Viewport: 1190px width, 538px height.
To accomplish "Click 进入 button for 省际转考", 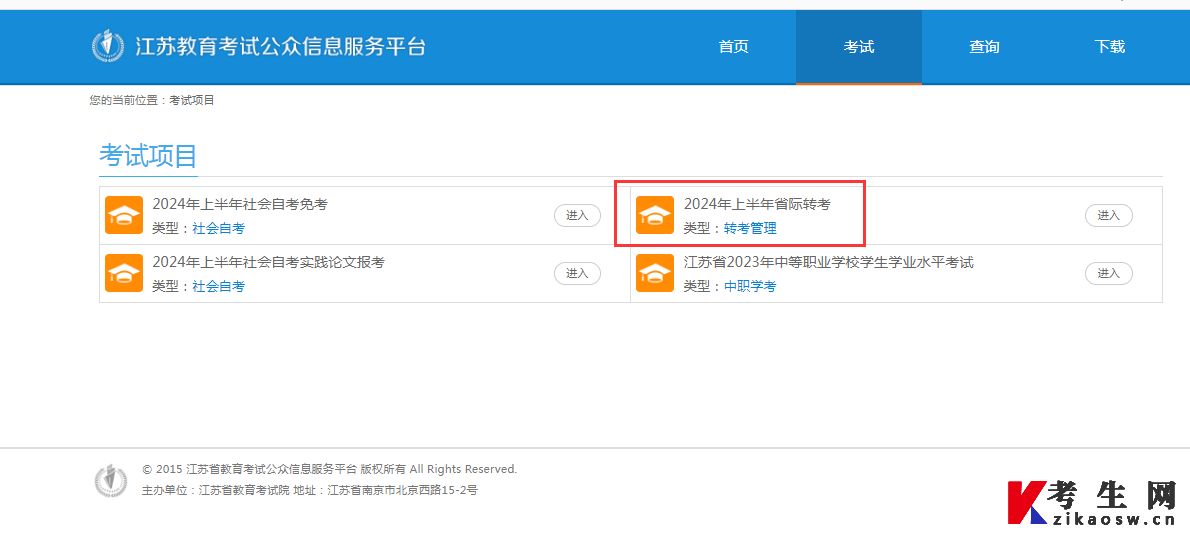I will click(1109, 216).
